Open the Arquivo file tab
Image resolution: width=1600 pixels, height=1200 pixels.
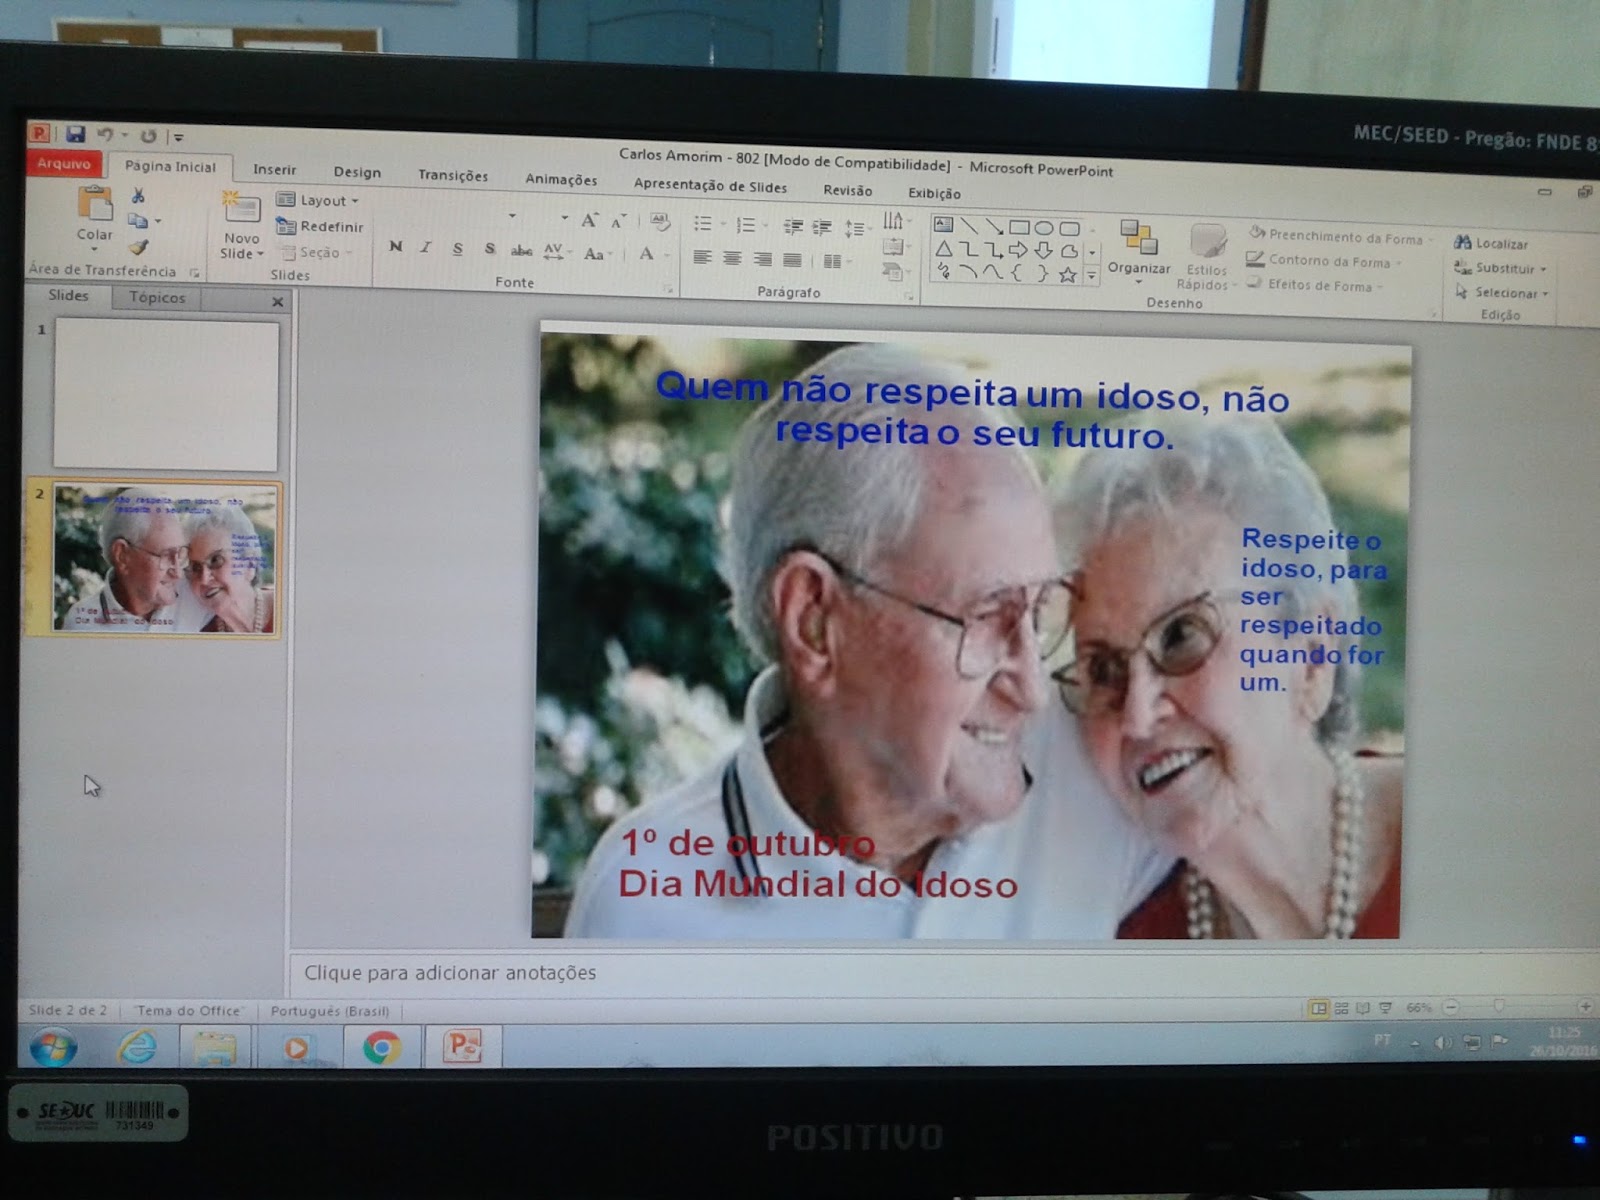64,163
